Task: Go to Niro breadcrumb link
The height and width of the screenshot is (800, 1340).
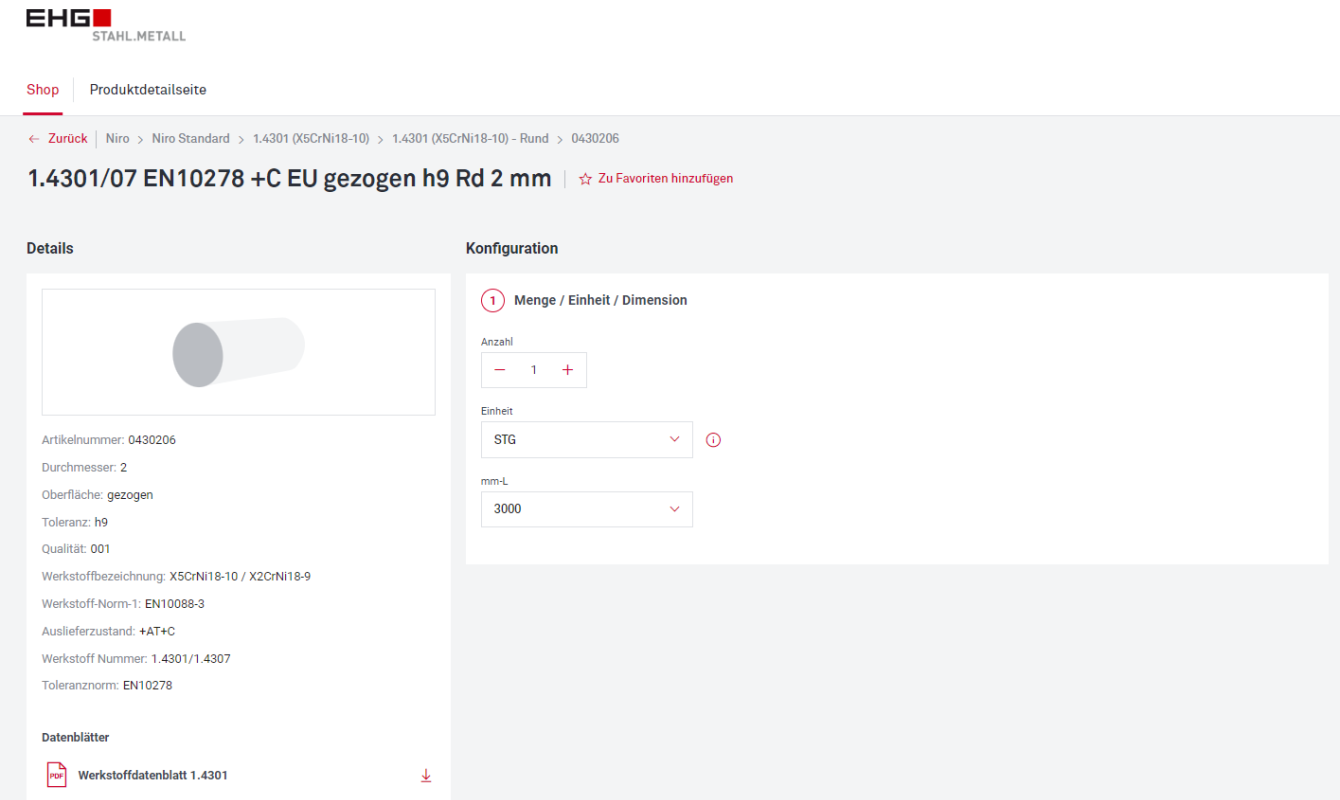Action: click(x=117, y=139)
